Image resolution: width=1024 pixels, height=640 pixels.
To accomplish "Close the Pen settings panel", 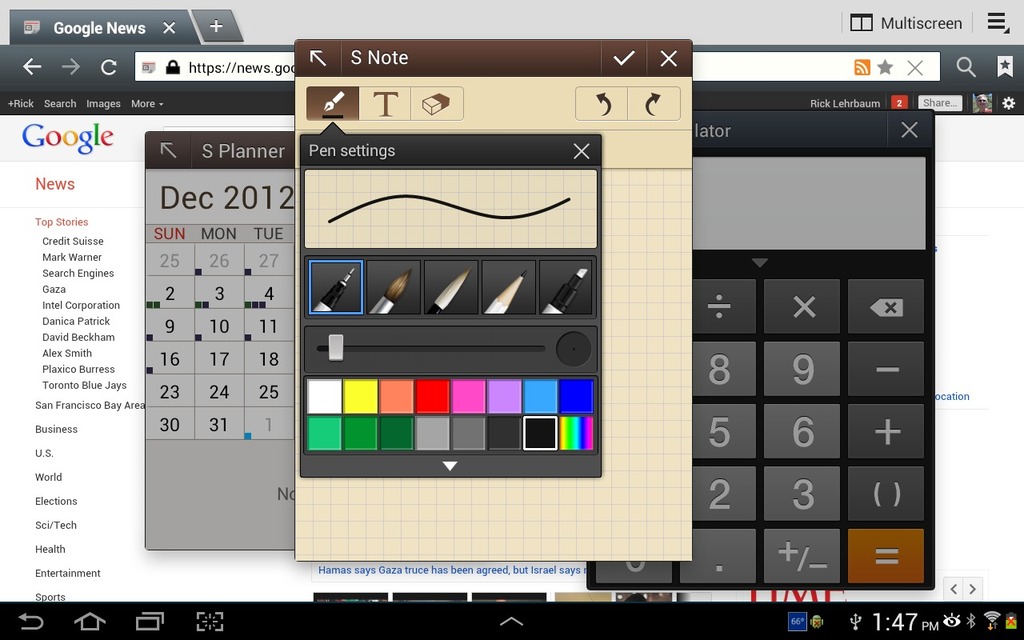I will (x=581, y=151).
